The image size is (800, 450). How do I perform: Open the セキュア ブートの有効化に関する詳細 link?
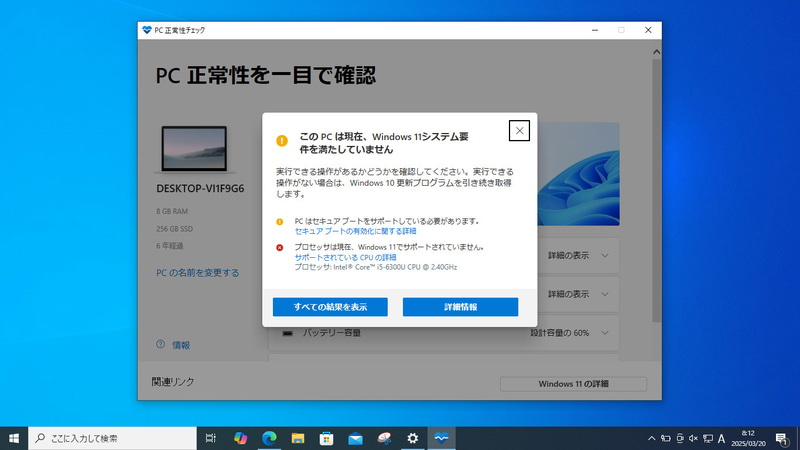355,231
